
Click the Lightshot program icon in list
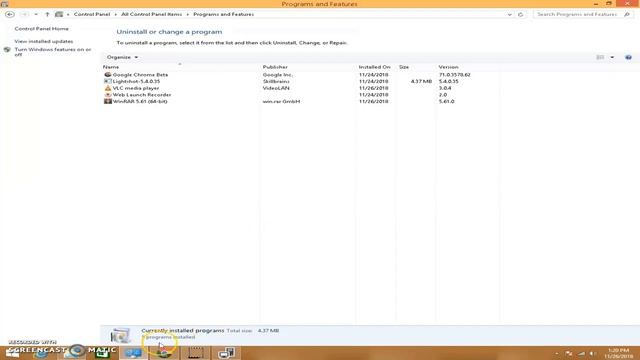[108, 81]
